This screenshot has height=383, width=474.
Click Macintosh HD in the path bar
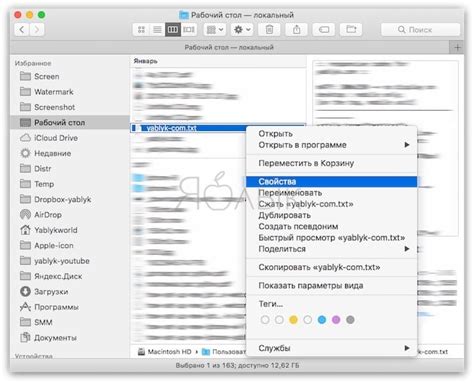point(165,352)
